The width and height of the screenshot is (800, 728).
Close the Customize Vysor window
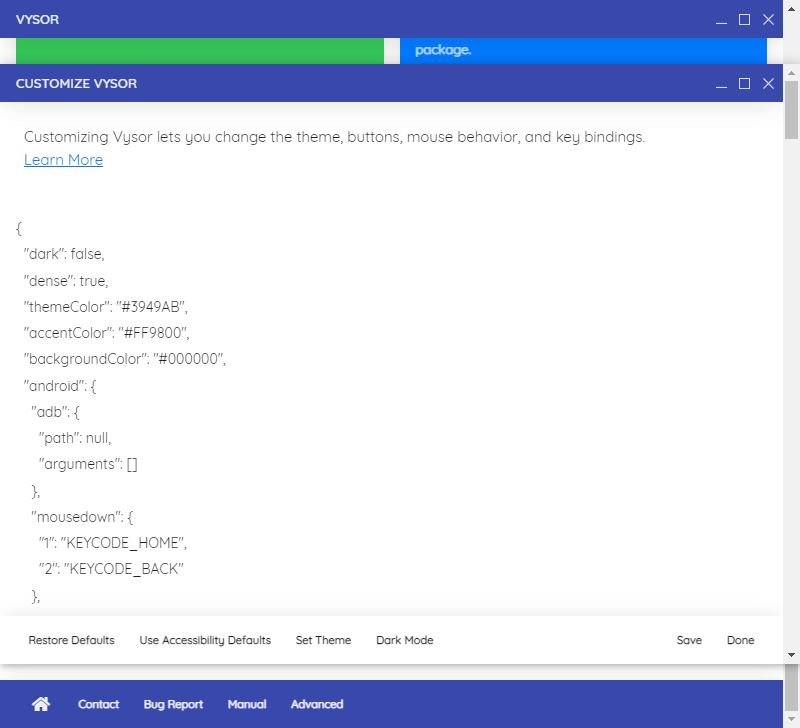pos(768,84)
